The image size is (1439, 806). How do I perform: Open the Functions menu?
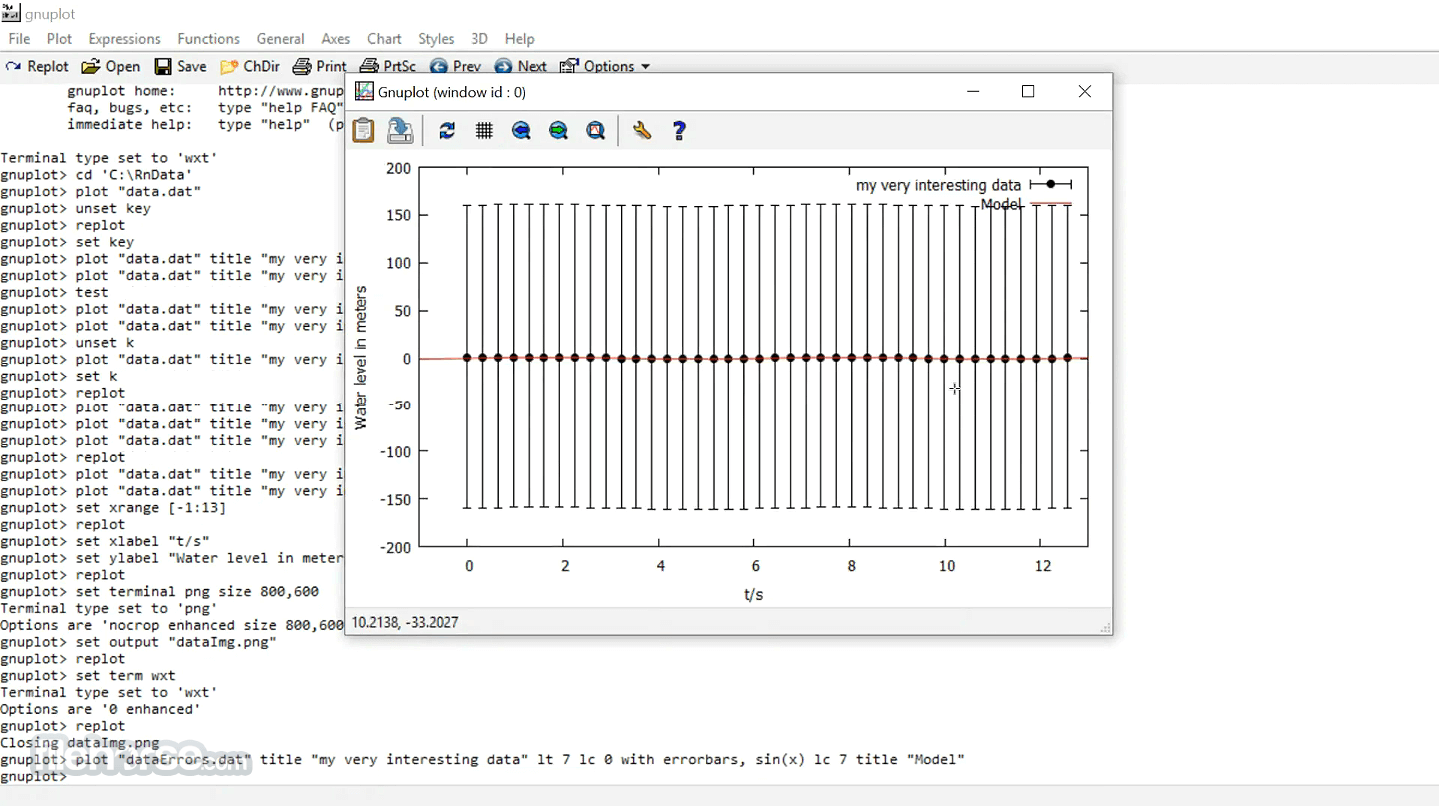(208, 39)
